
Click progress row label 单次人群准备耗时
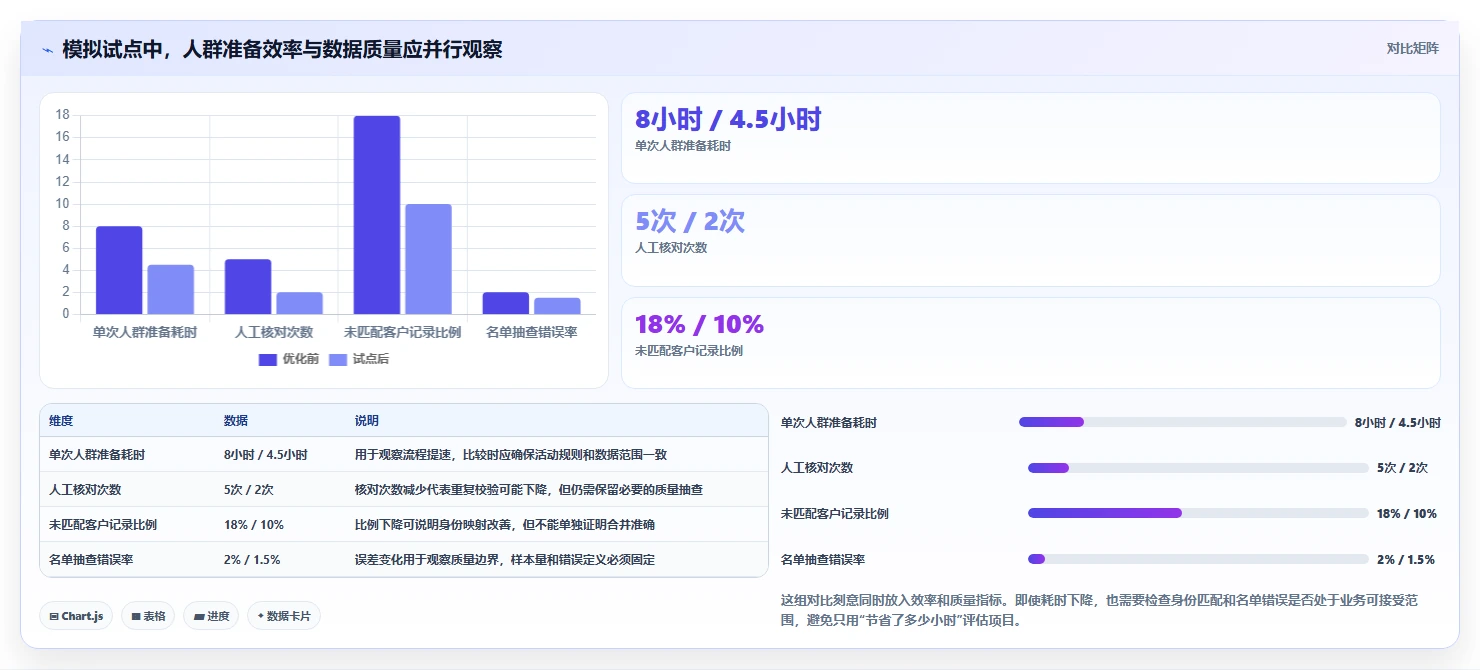coord(829,423)
